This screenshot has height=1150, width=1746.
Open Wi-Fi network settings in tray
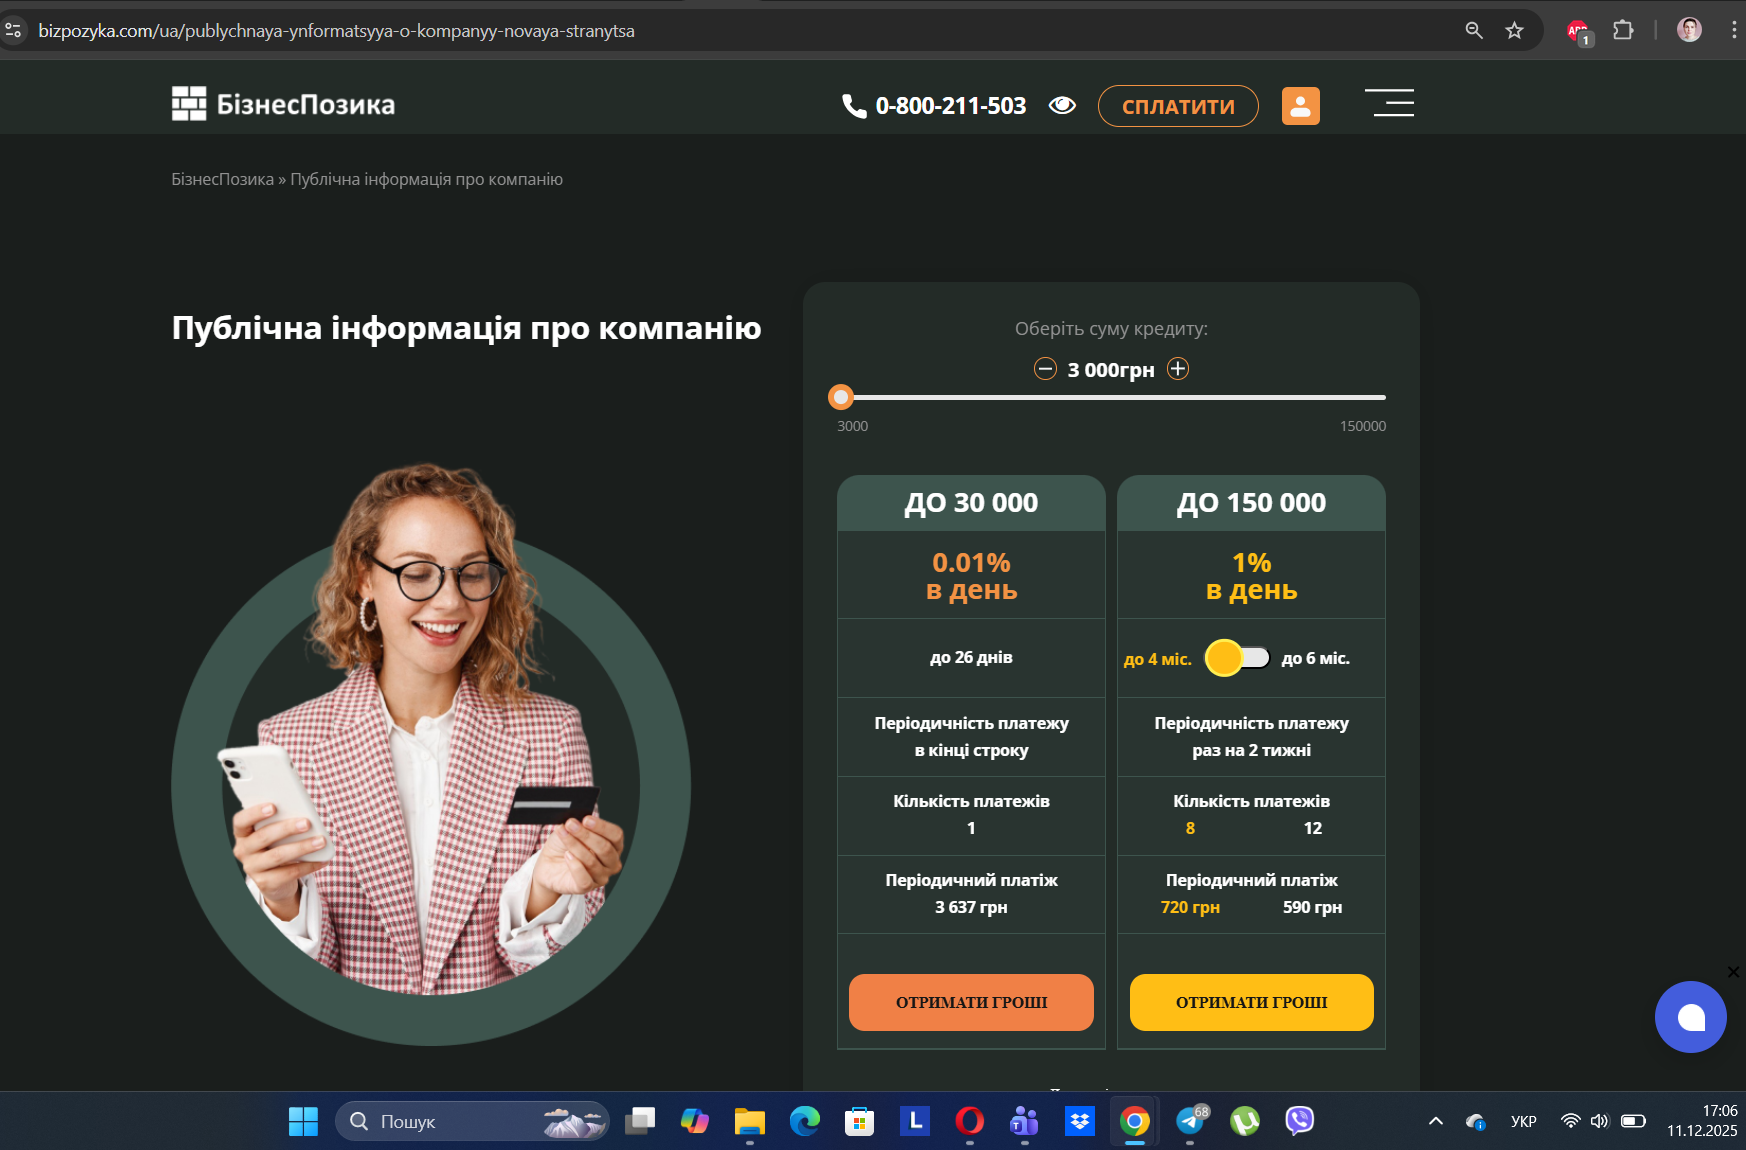tap(1571, 1121)
